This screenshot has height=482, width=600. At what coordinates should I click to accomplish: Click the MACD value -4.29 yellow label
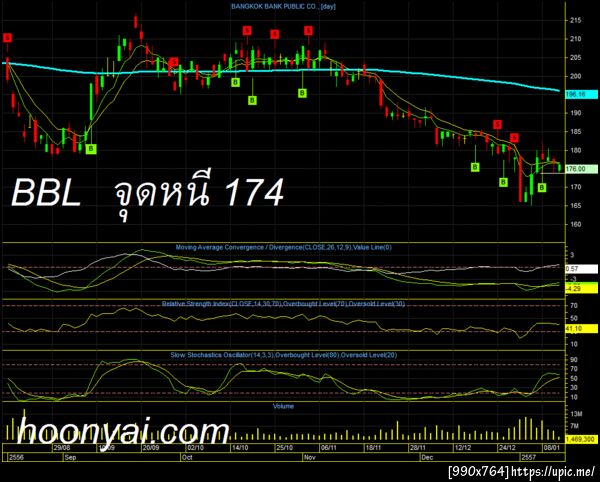tap(581, 289)
